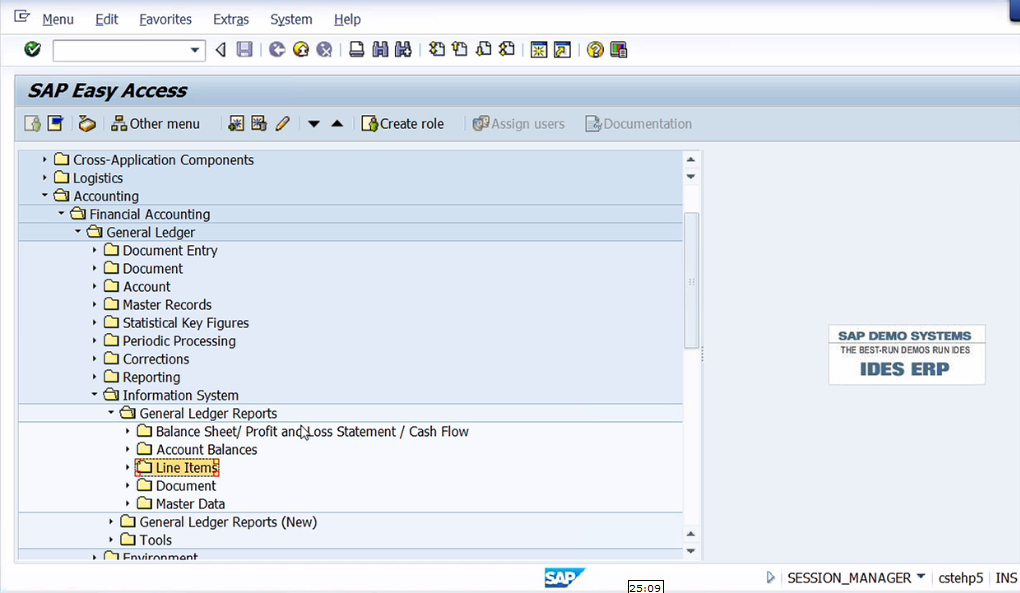
Task: Click the green Back arrow icon
Action: pos(277,49)
